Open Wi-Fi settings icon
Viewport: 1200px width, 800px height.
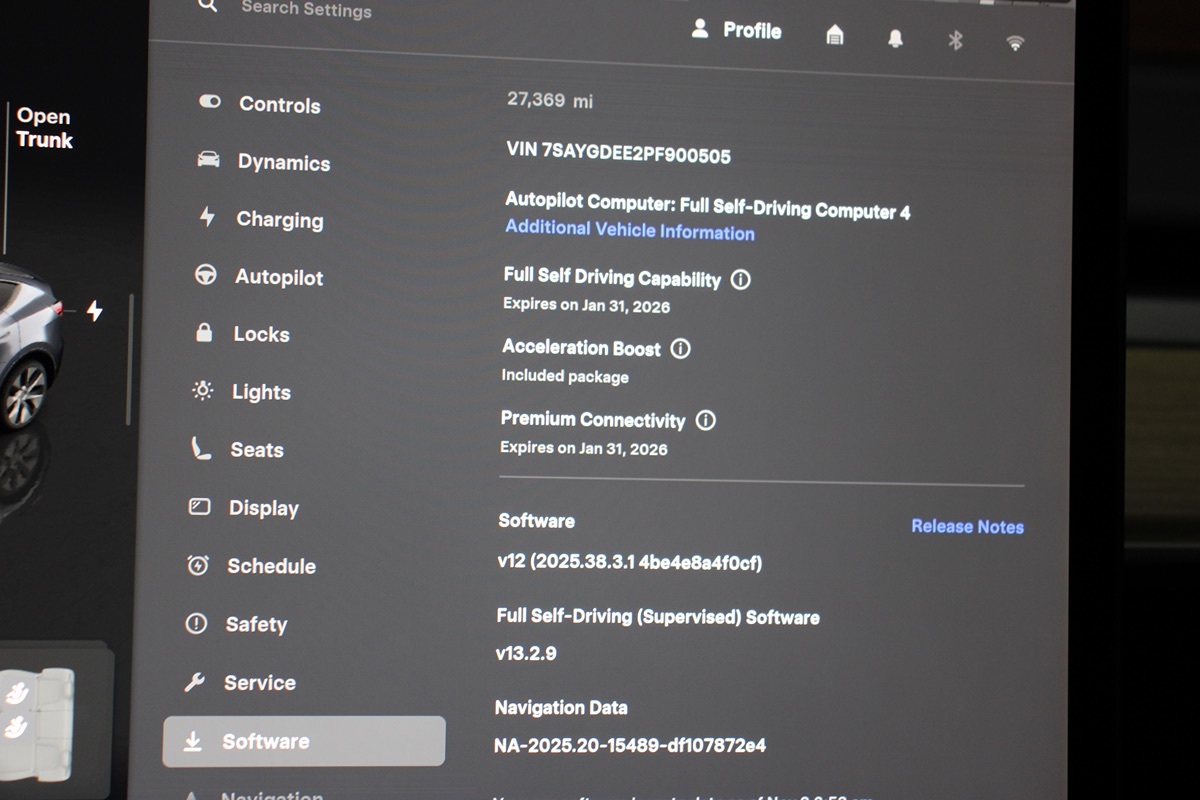click(x=1015, y=42)
